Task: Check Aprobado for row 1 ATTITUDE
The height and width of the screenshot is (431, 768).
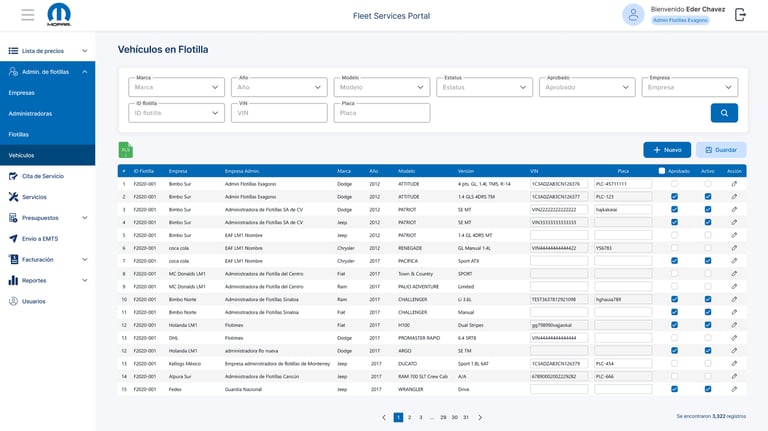Action: 674,184
